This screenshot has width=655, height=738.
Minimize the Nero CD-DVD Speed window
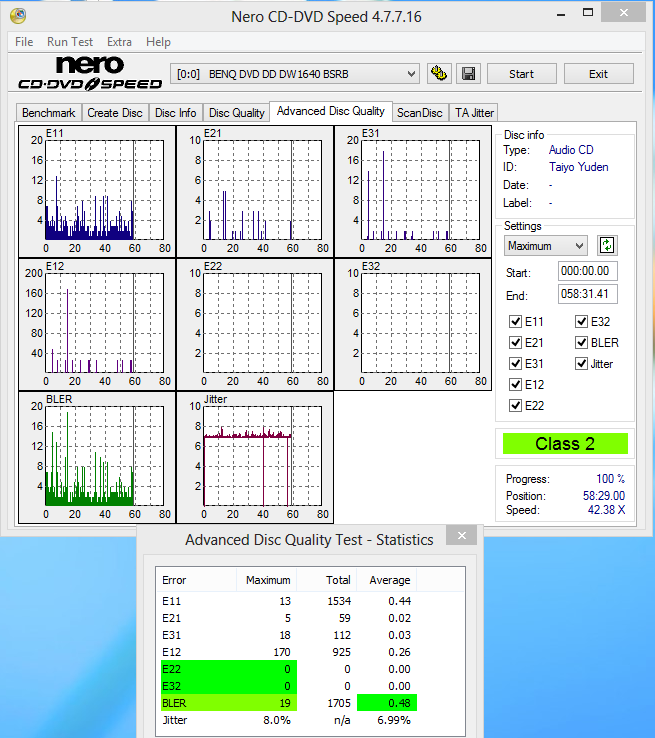coord(560,14)
